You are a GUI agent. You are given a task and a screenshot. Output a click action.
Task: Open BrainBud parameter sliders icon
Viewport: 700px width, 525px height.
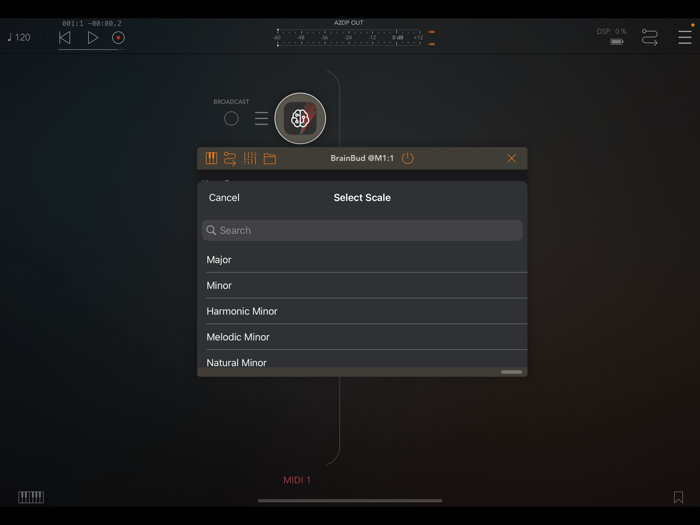tap(250, 158)
